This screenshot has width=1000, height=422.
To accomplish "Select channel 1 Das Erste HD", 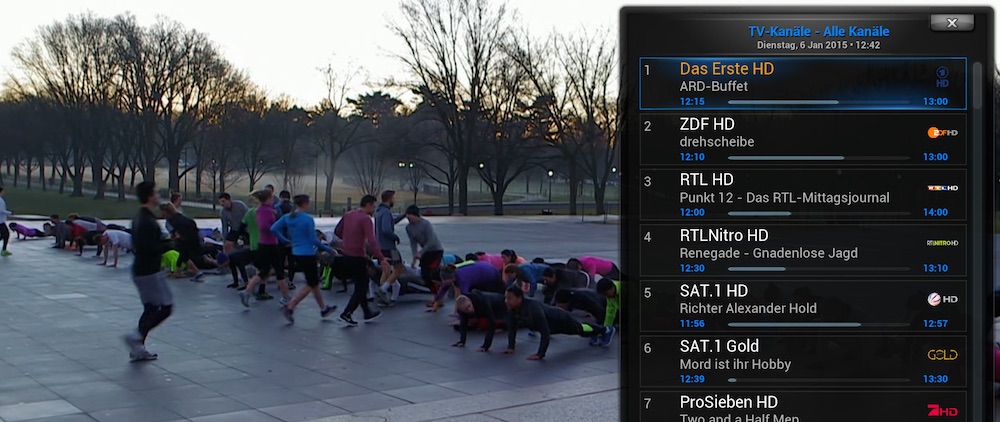I will coord(803,84).
